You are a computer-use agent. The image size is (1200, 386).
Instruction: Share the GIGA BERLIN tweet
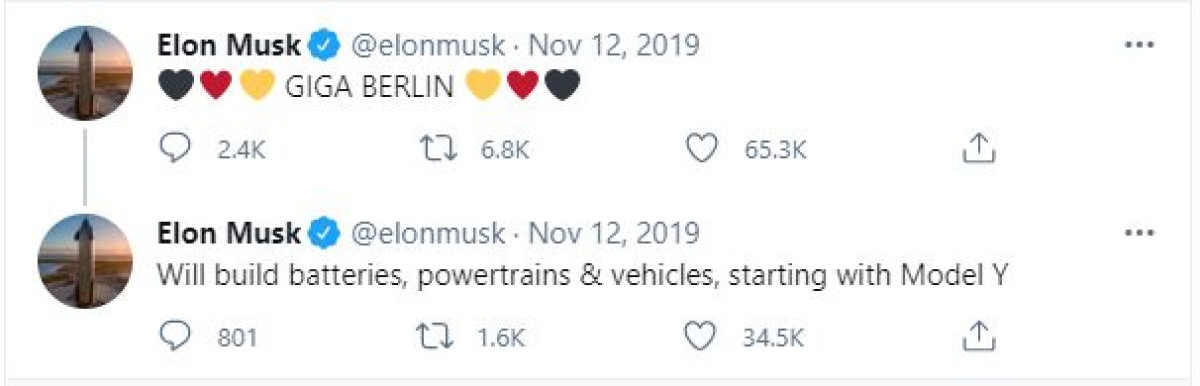click(x=979, y=148)
